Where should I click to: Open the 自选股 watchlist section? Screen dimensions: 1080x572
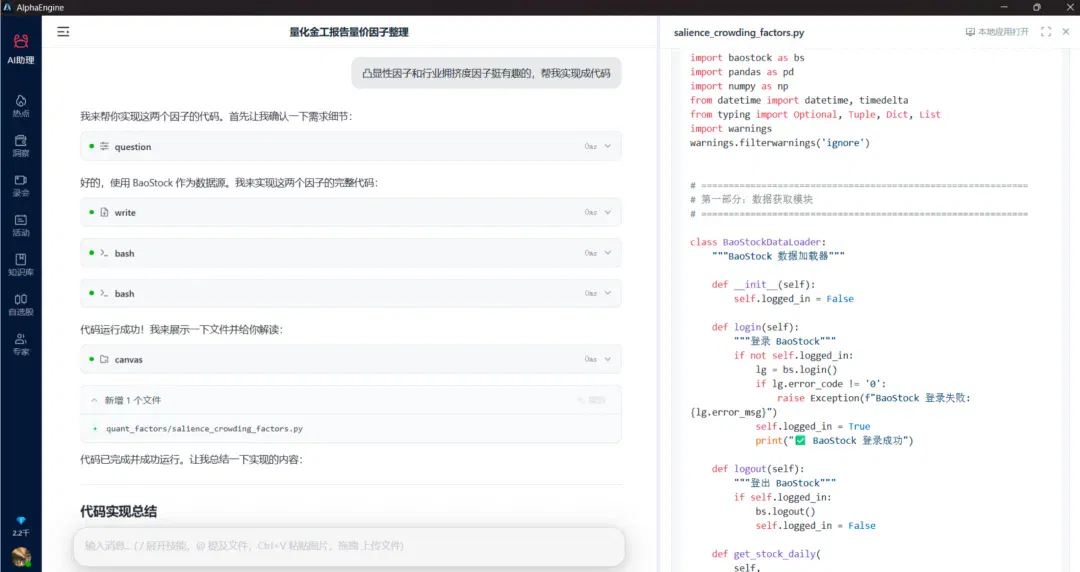pos(21,305)
